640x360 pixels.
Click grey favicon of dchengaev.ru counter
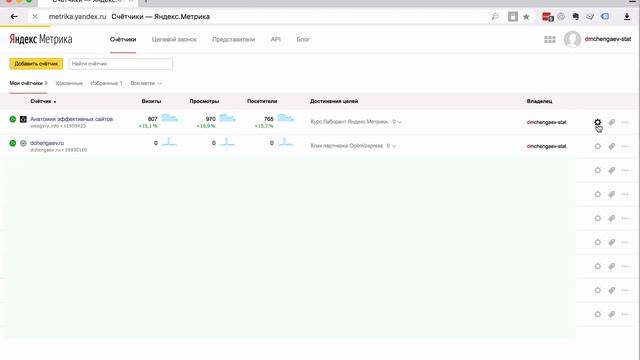pyautogui.click(x=23, y=143)
